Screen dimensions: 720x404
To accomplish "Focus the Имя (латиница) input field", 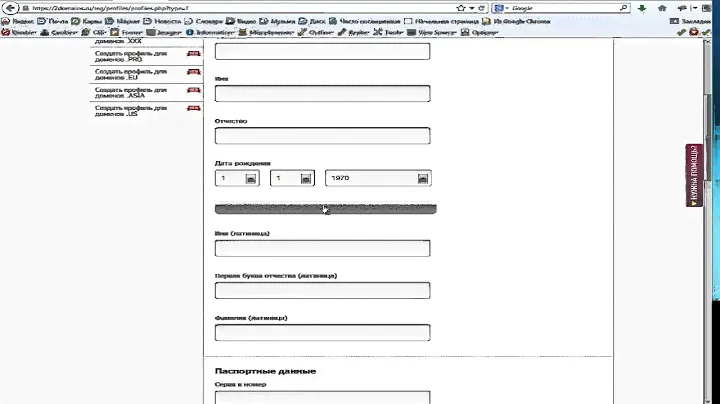I will point(322,248).
